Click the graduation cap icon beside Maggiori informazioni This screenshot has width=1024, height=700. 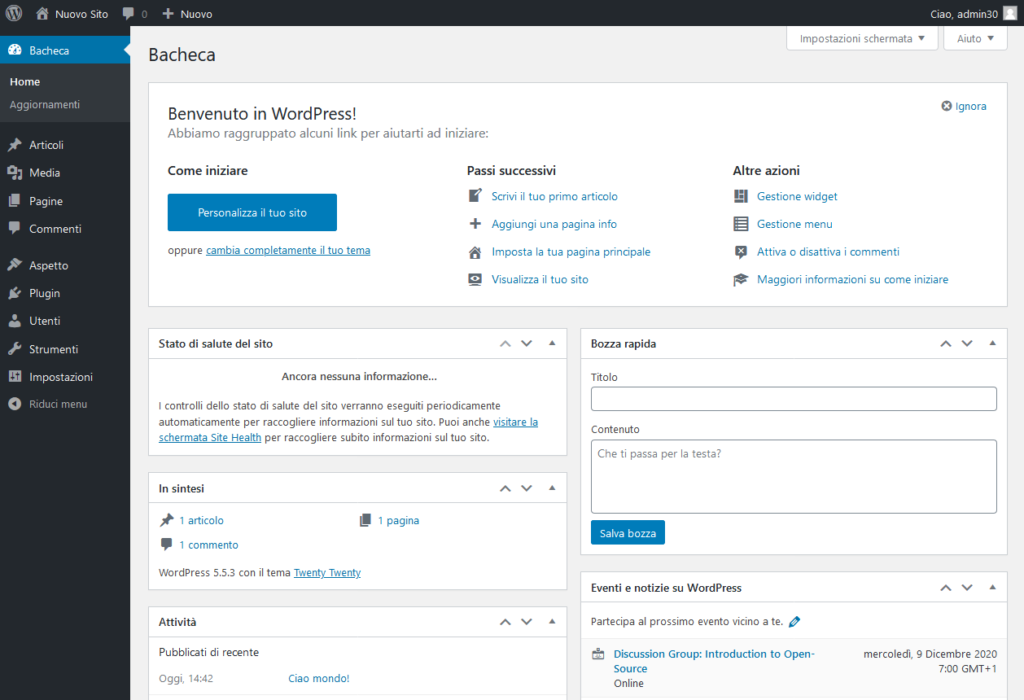pos(741,279)
